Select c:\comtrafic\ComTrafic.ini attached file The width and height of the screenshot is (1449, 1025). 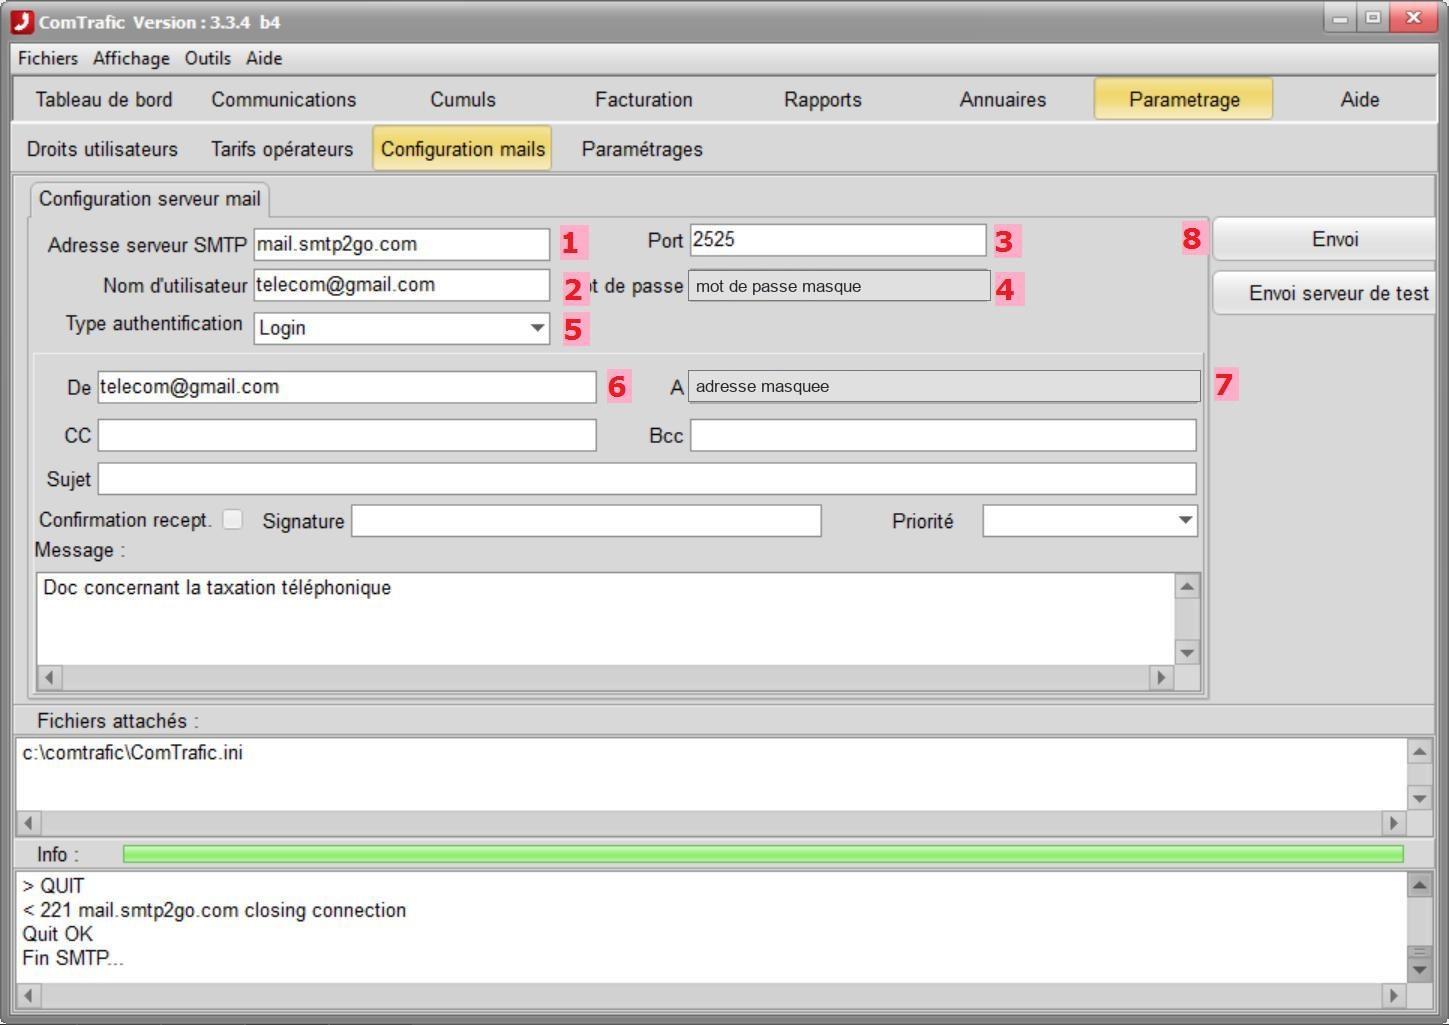[x=133, y=752]
